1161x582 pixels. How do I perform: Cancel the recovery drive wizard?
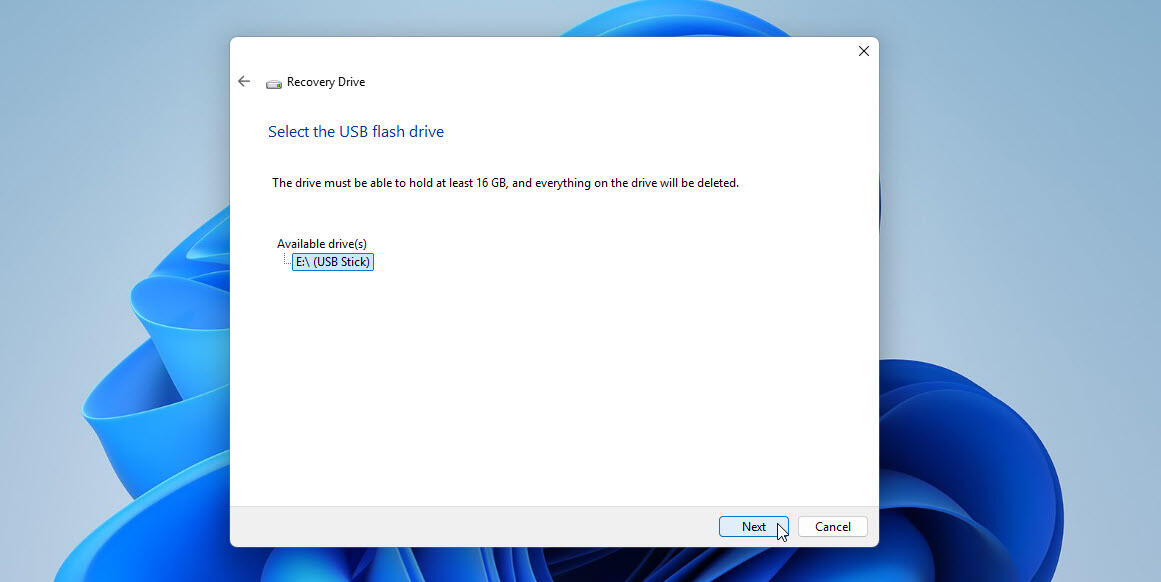[x=832, y=527]
